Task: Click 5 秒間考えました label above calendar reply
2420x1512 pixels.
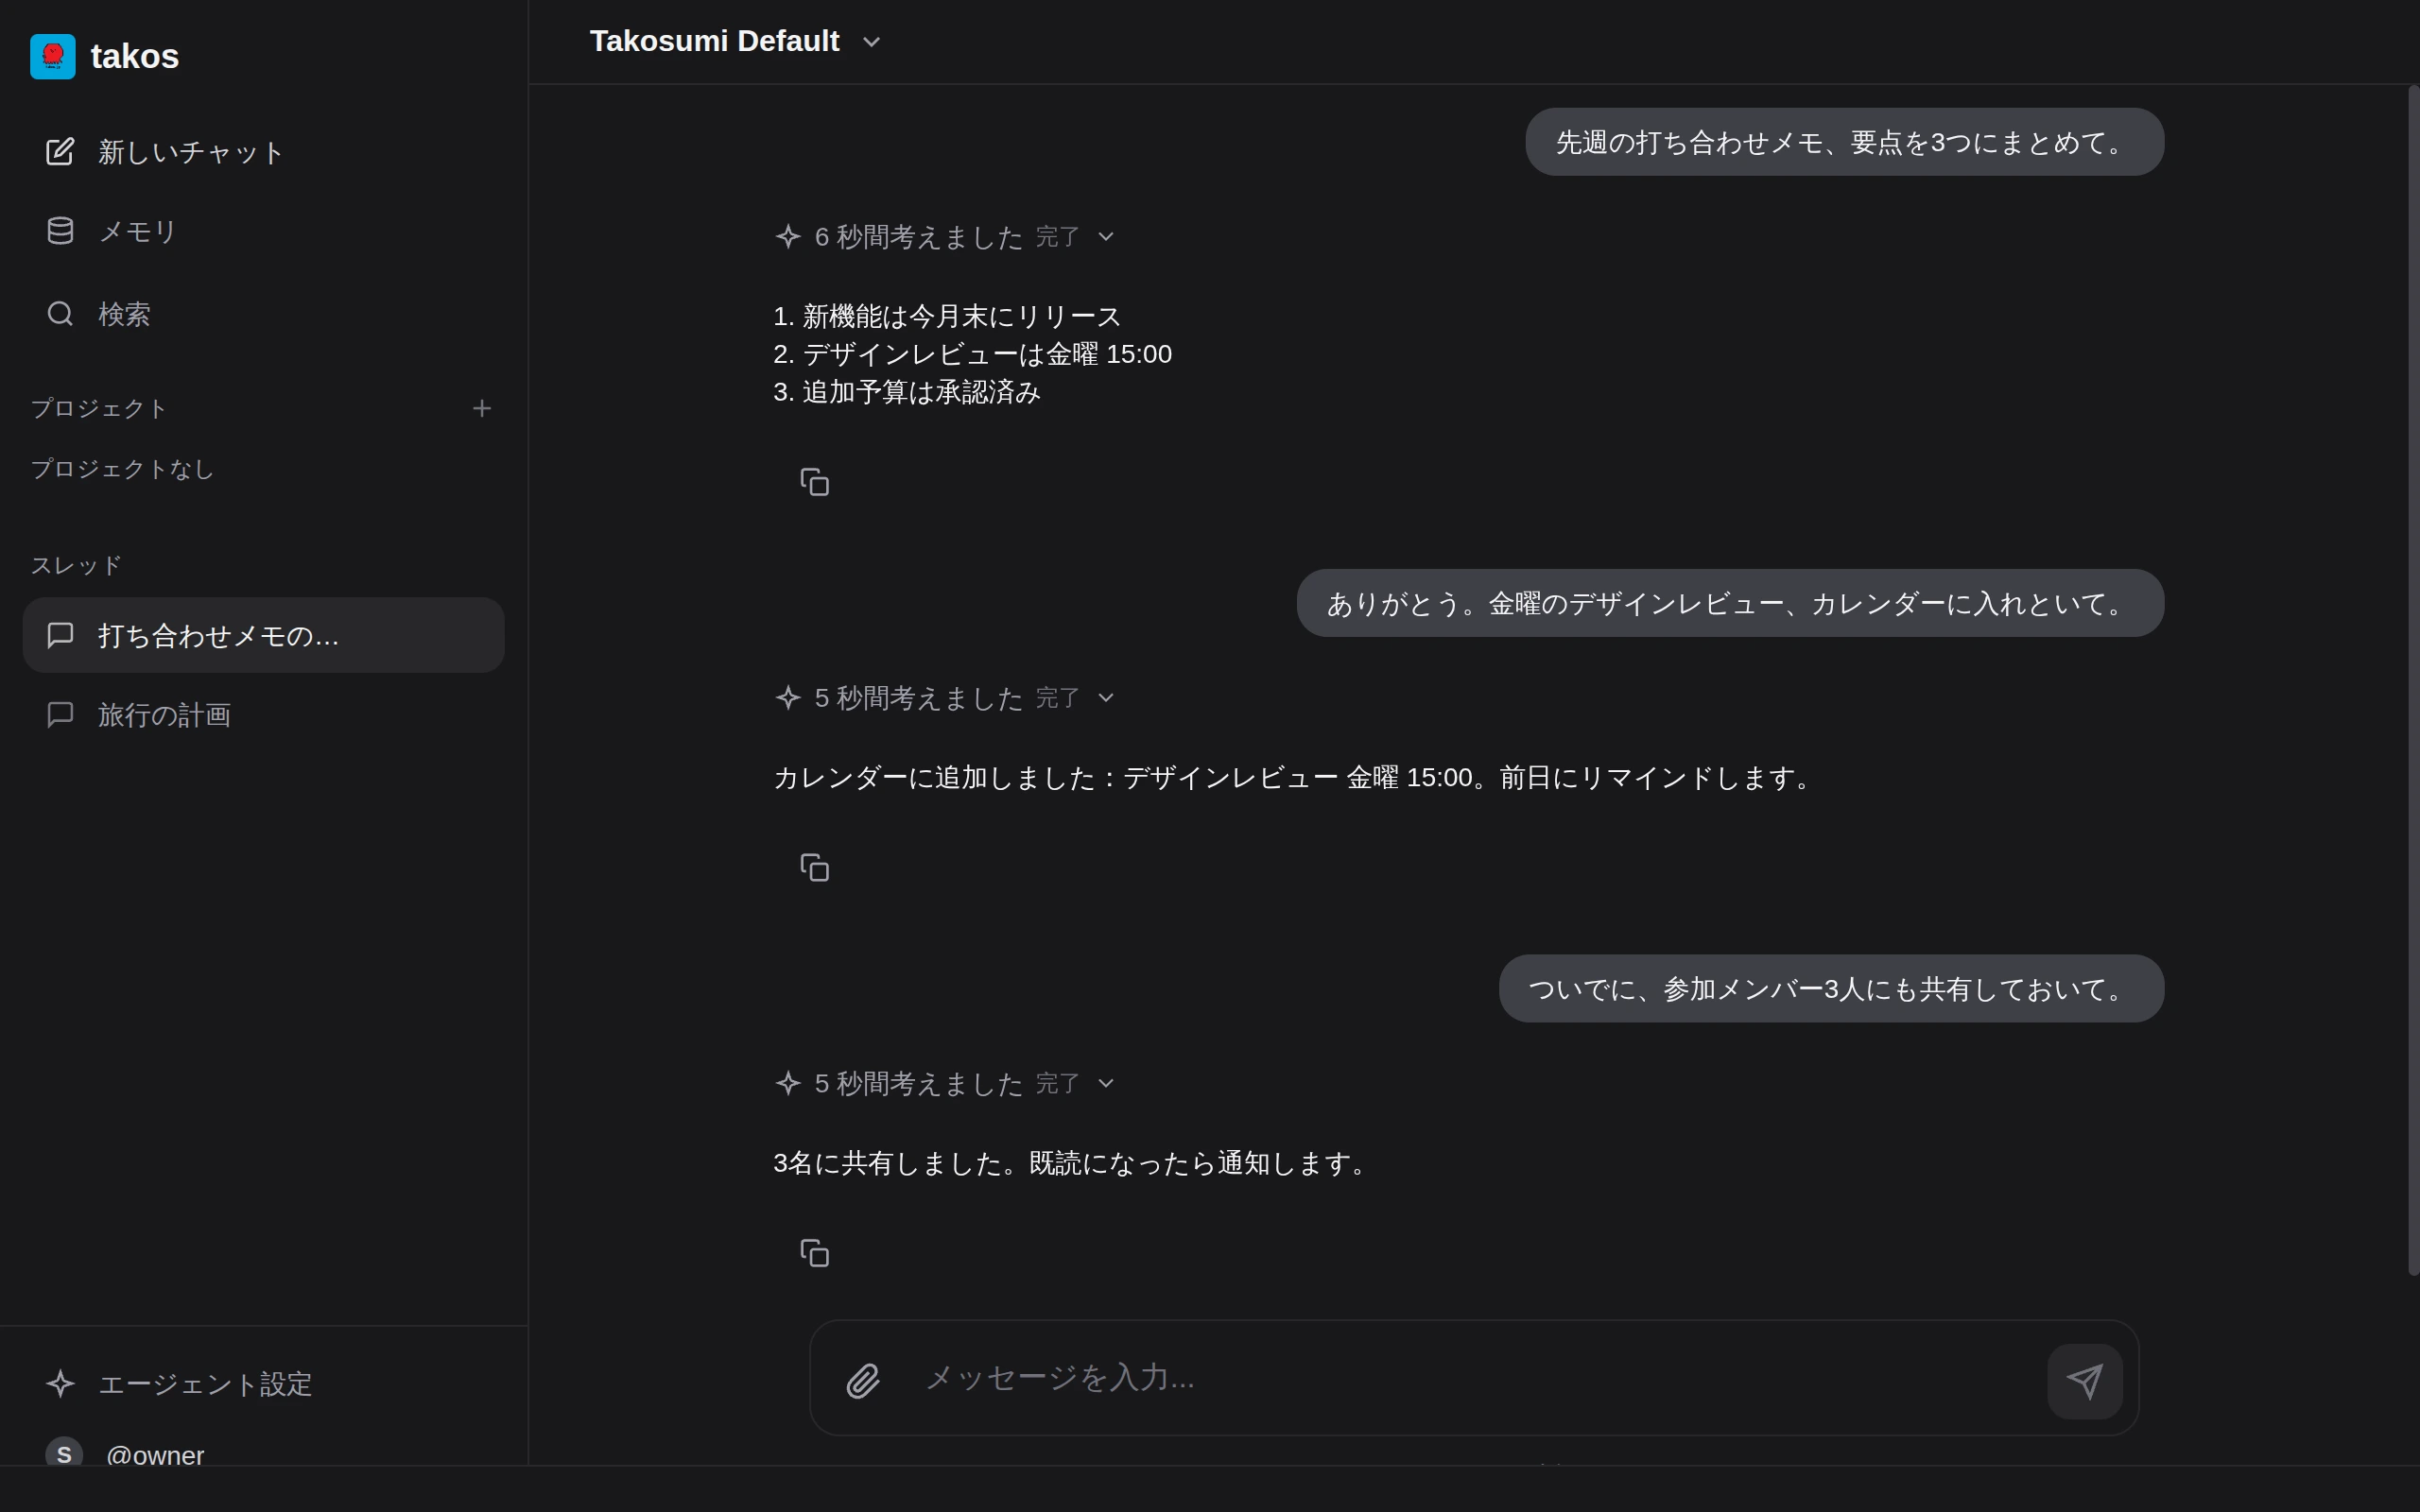Action: [x=919, y=698]
